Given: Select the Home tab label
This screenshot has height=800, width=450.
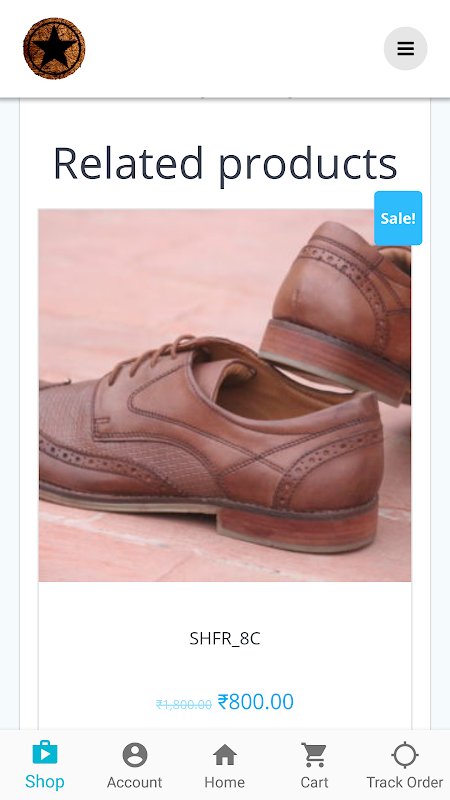Looking at the screenshot, I should (x=224, y=782).
